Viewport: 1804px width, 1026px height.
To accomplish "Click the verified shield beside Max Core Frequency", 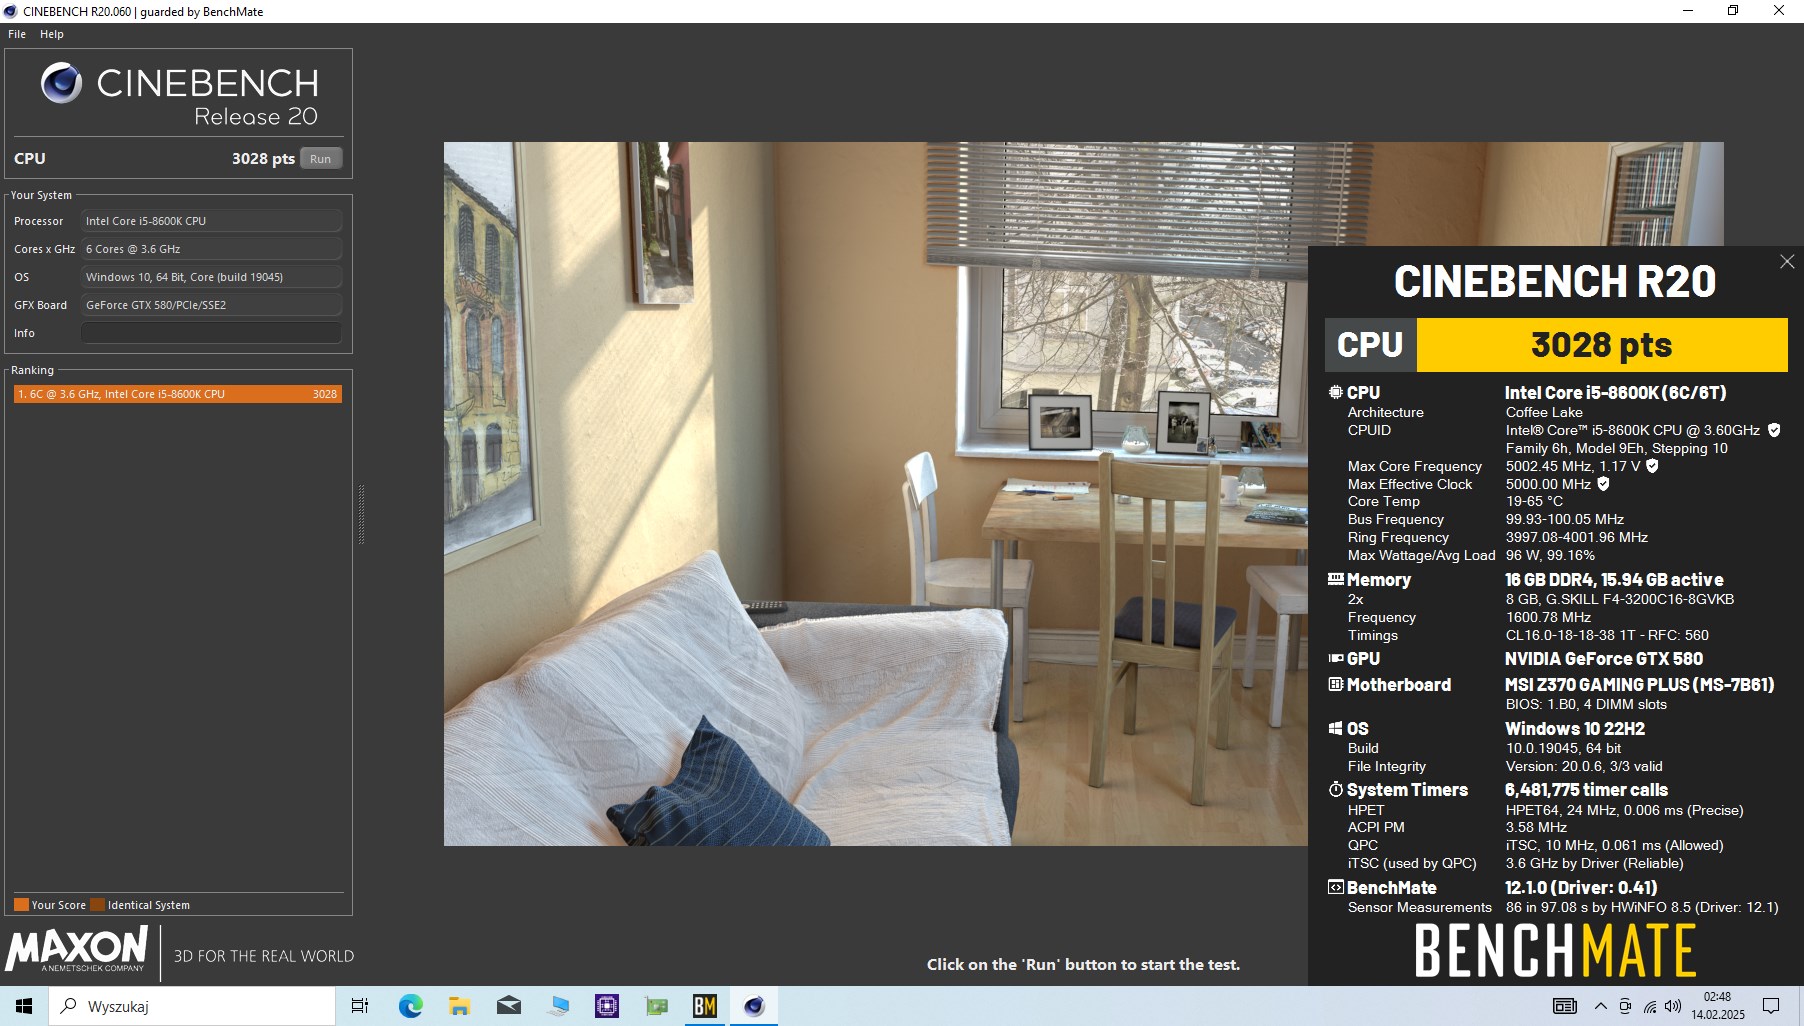I will click(x=1652, y=466).
